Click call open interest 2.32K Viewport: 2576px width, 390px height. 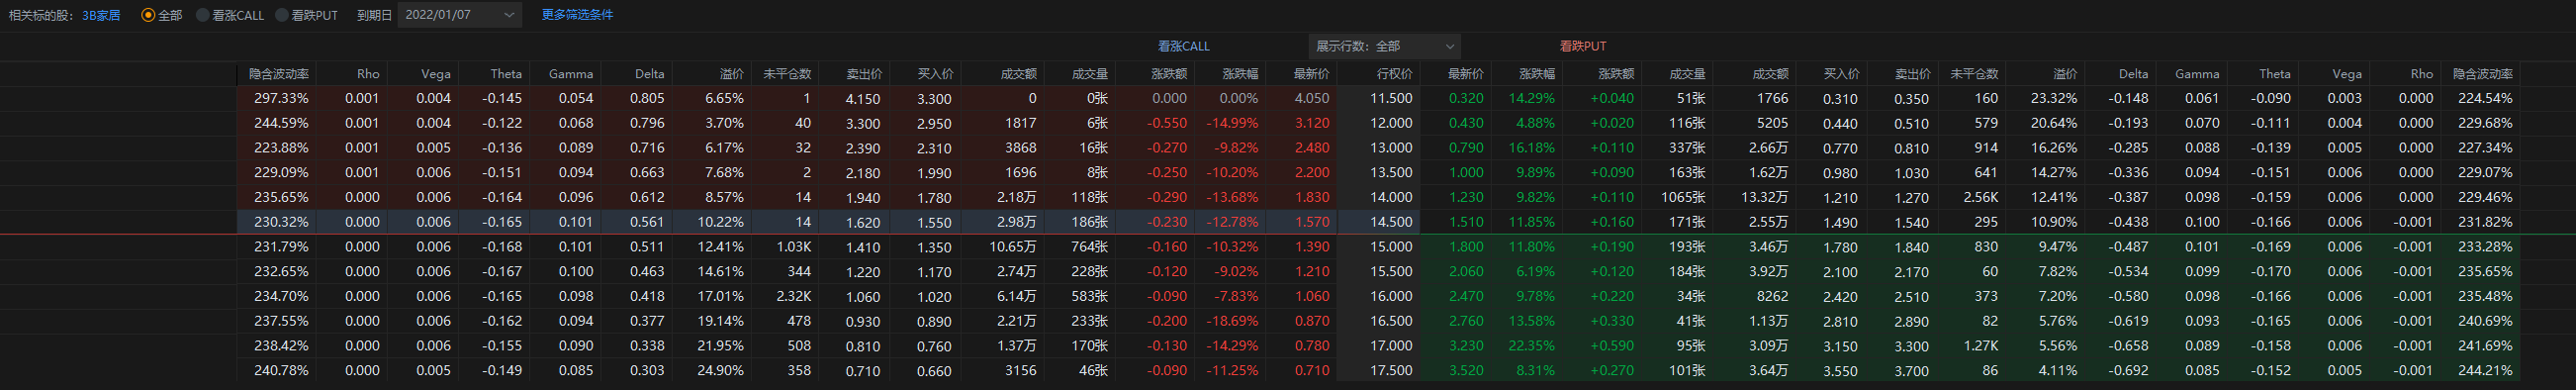(793, 296)
